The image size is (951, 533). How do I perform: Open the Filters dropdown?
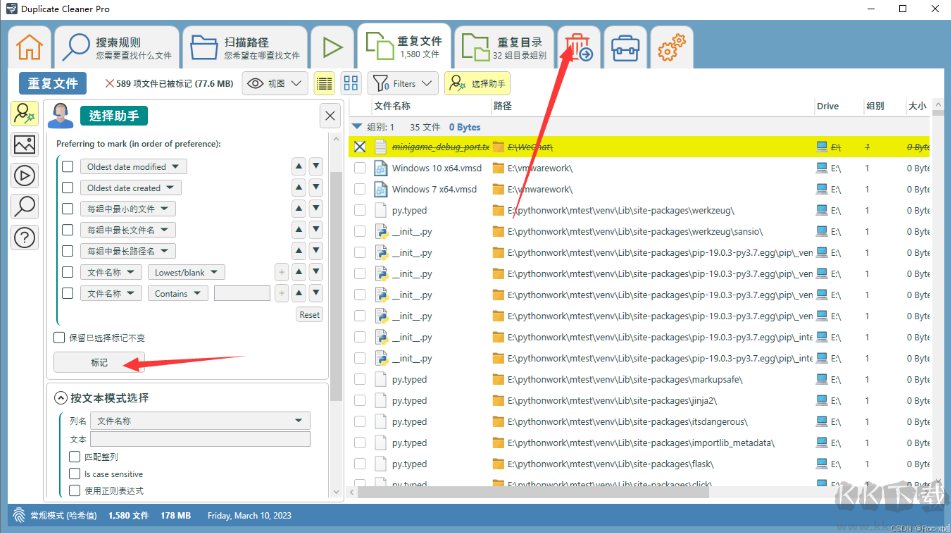(x=403, y=84)
